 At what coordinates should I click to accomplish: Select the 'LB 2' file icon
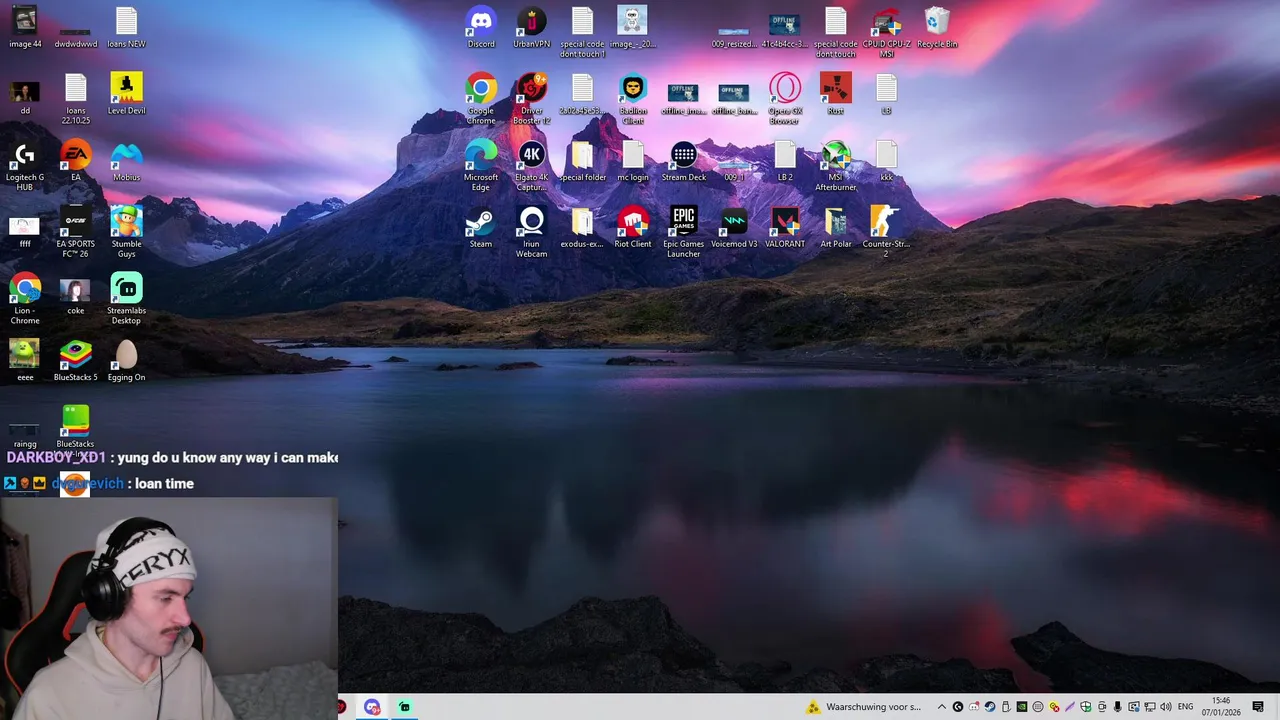[785, 161]
